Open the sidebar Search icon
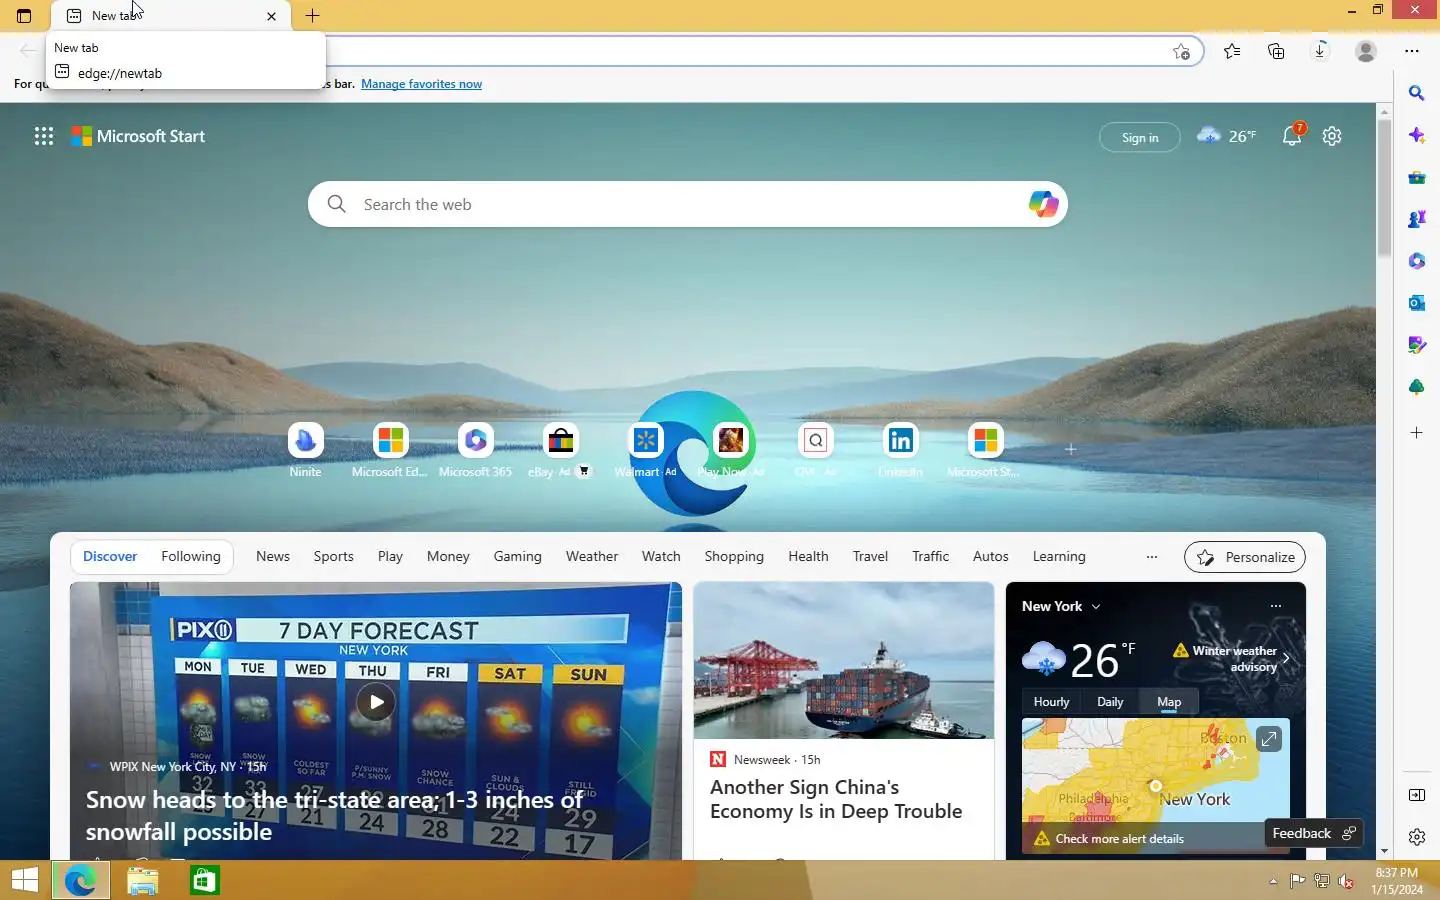Image resolution: width=1440 pixels, height=900 pixels. (x=1416, y=93)
